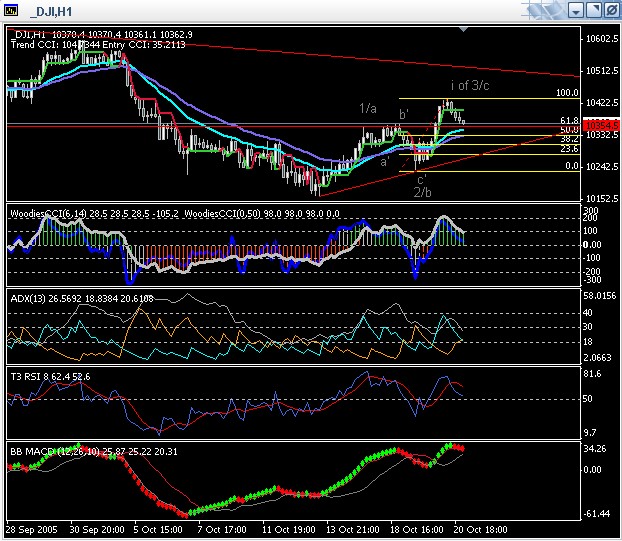
Task: Click the 'i of 3/c' wave label
Action: click(470, 85)
